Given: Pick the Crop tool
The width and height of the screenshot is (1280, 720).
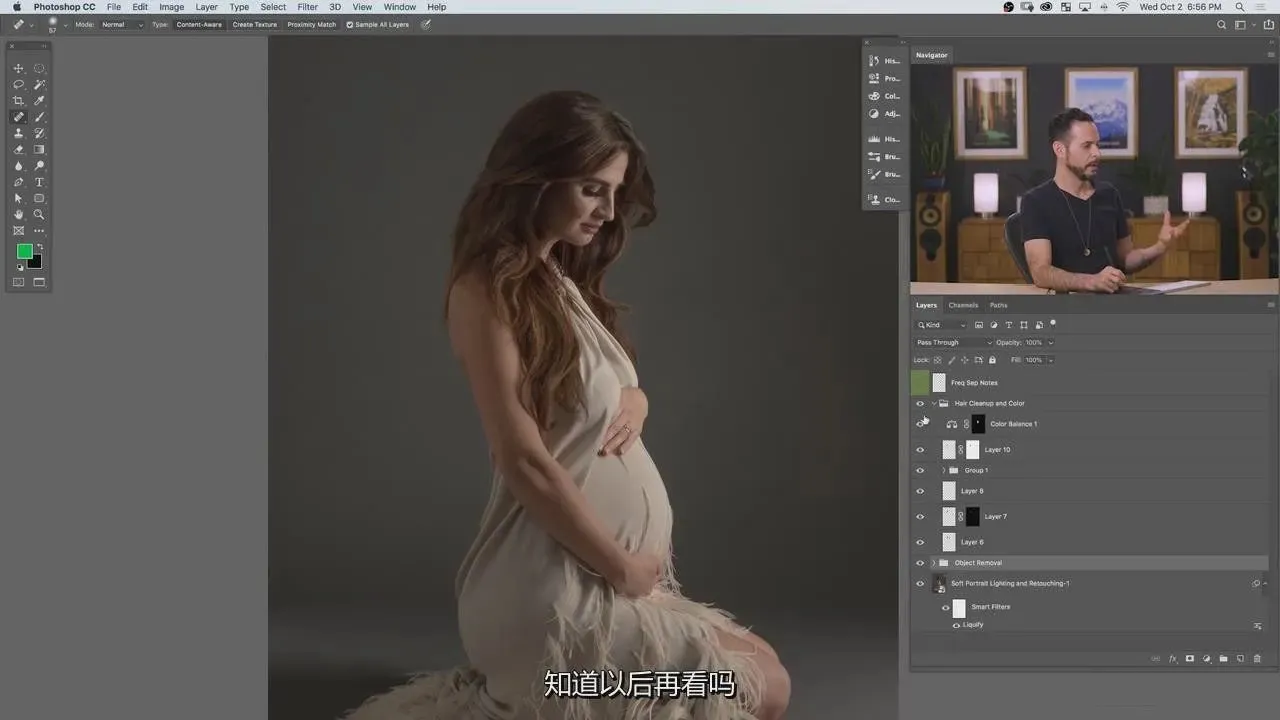Looking at the screenshot, I should pyautogui.click(x=18, y=101).
